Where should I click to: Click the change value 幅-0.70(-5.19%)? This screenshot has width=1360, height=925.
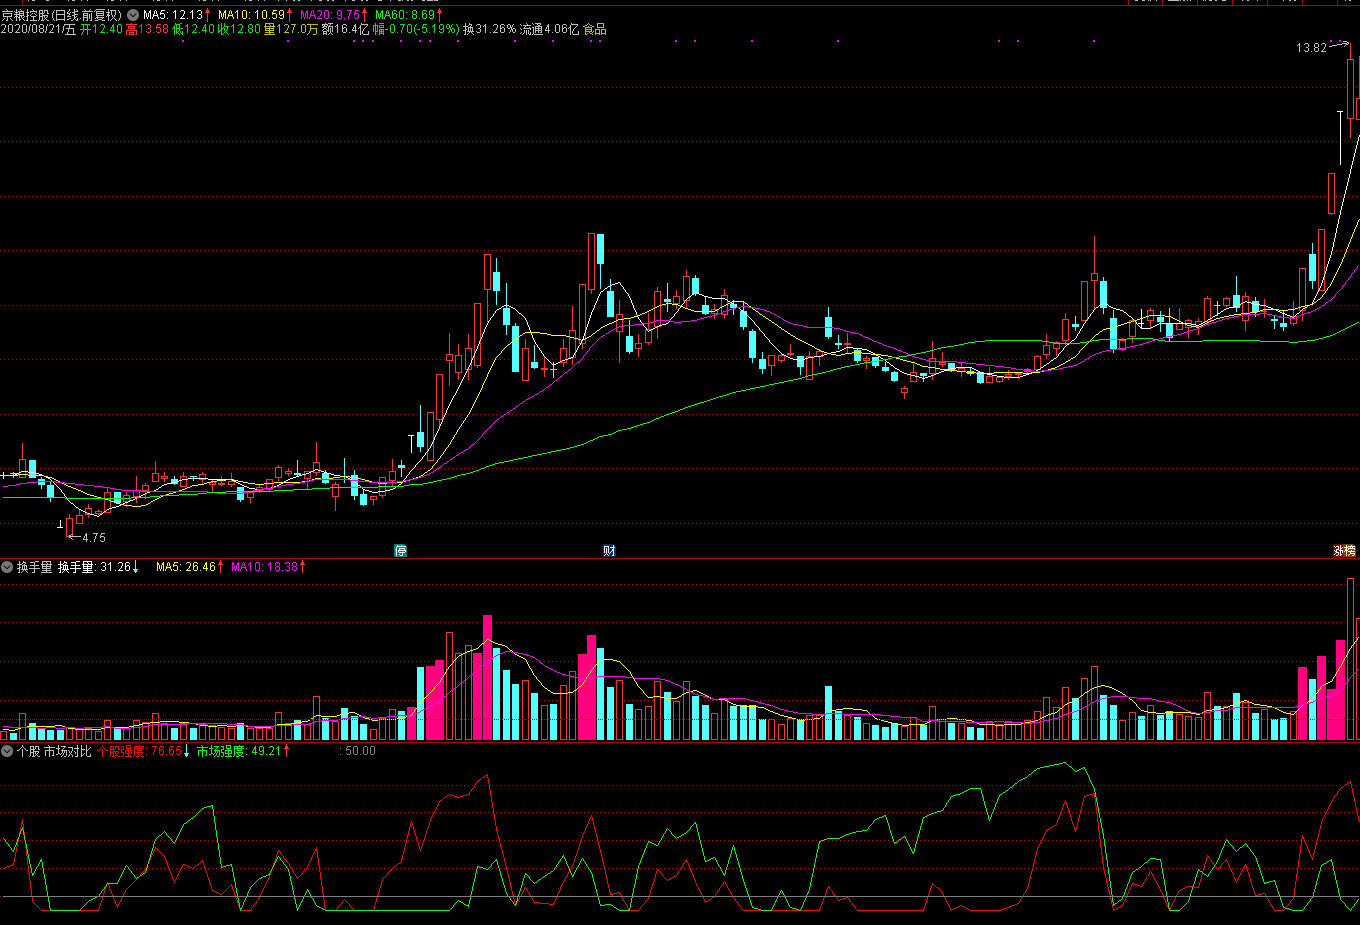(x=416, y=29)
